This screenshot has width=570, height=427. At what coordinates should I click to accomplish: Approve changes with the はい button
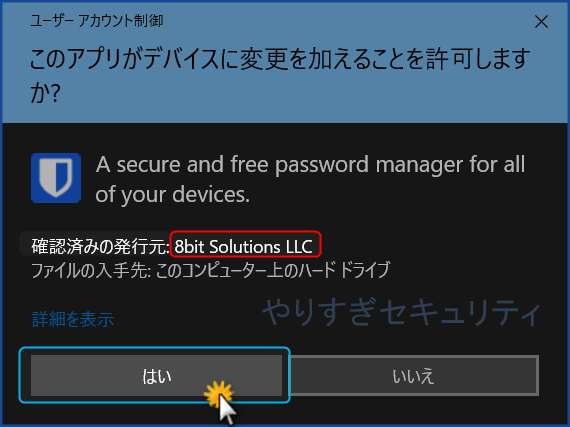pos(156,375)
